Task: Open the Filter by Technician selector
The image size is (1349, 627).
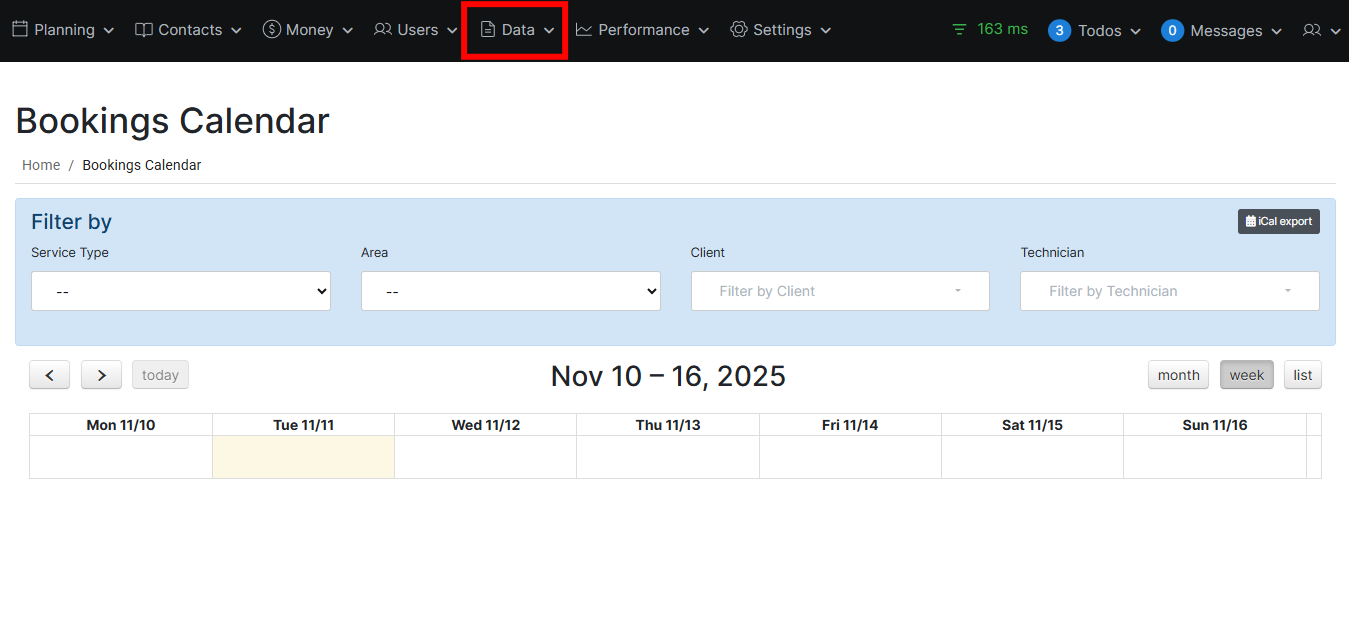Action: coord(1169,291)
